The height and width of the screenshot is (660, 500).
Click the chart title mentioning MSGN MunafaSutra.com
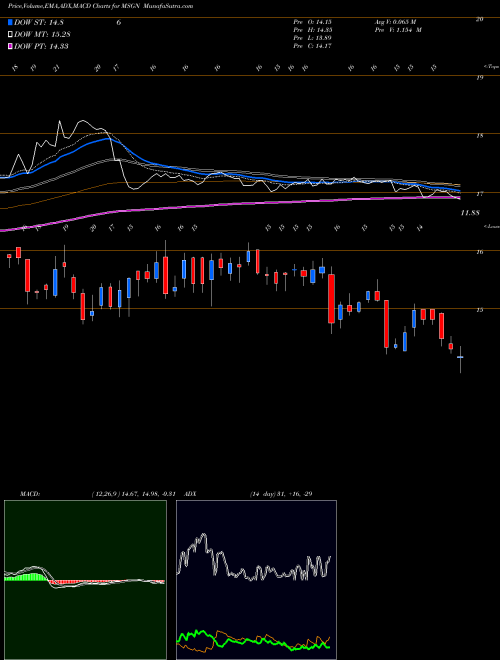[101, 6]
